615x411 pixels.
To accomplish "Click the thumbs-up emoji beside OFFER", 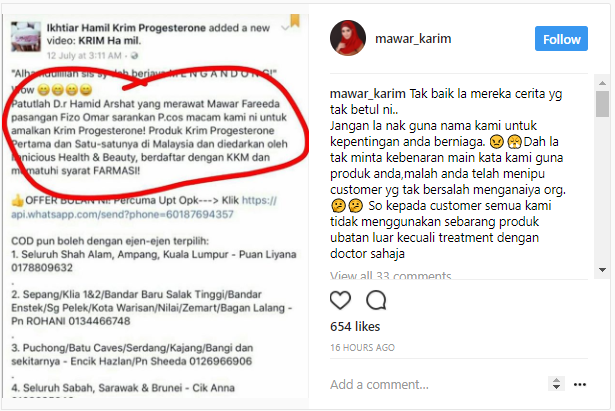I will [x=17, y=201].
